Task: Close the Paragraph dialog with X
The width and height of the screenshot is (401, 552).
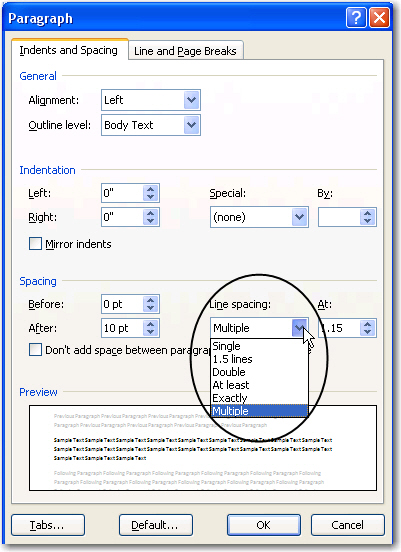Action: coord(379,17)
